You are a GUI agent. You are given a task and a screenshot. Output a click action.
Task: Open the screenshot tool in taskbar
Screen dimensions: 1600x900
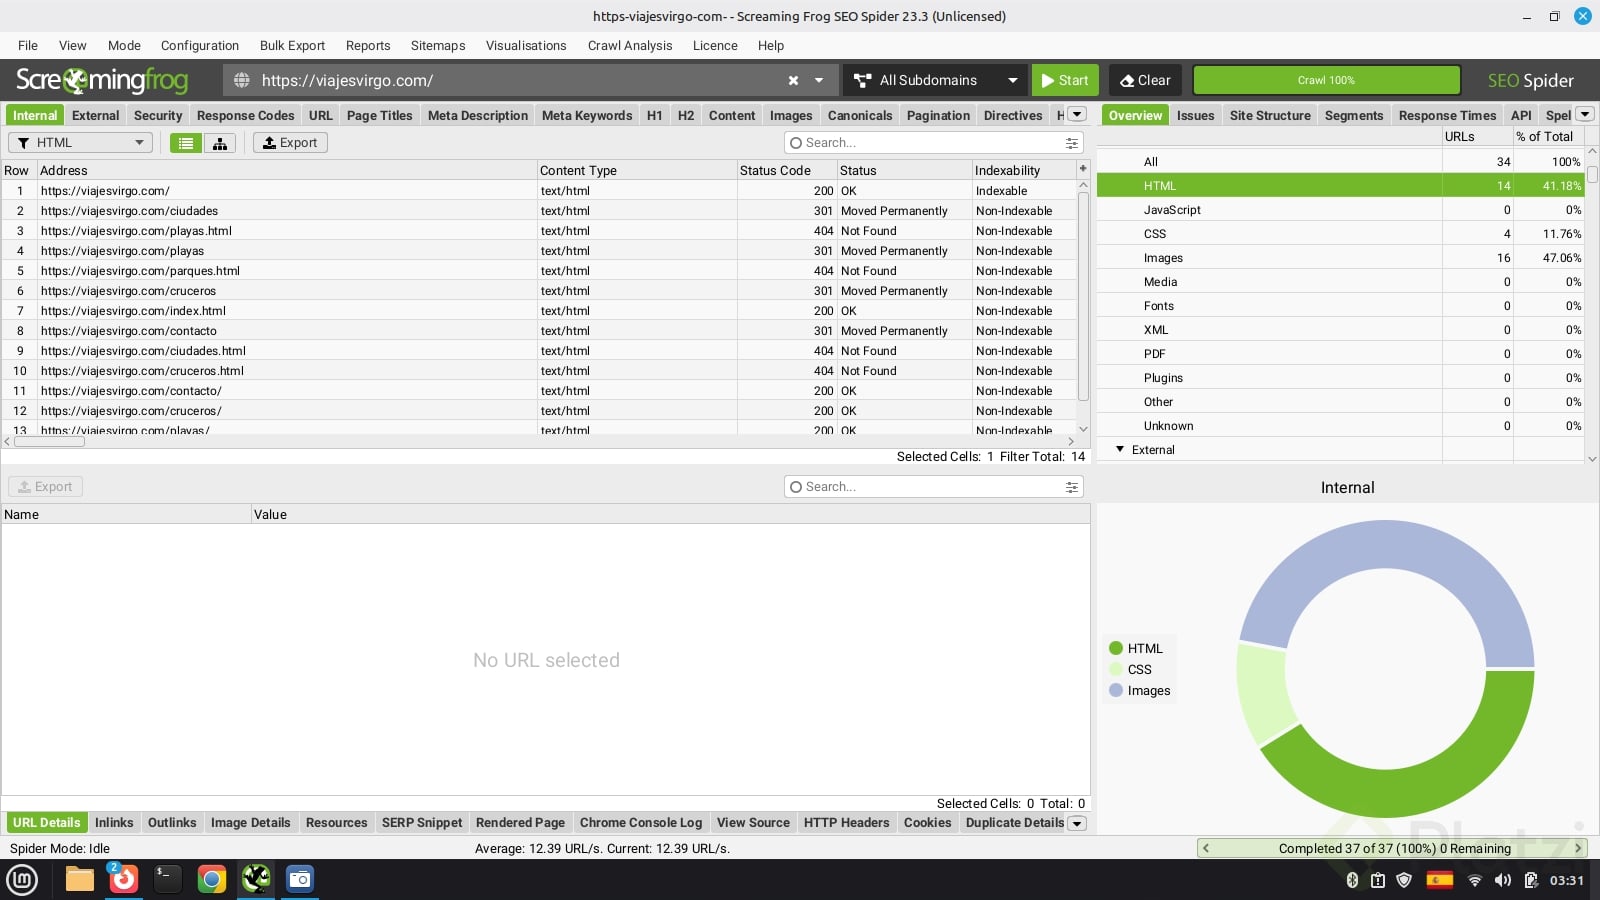[x=300, y=880]
